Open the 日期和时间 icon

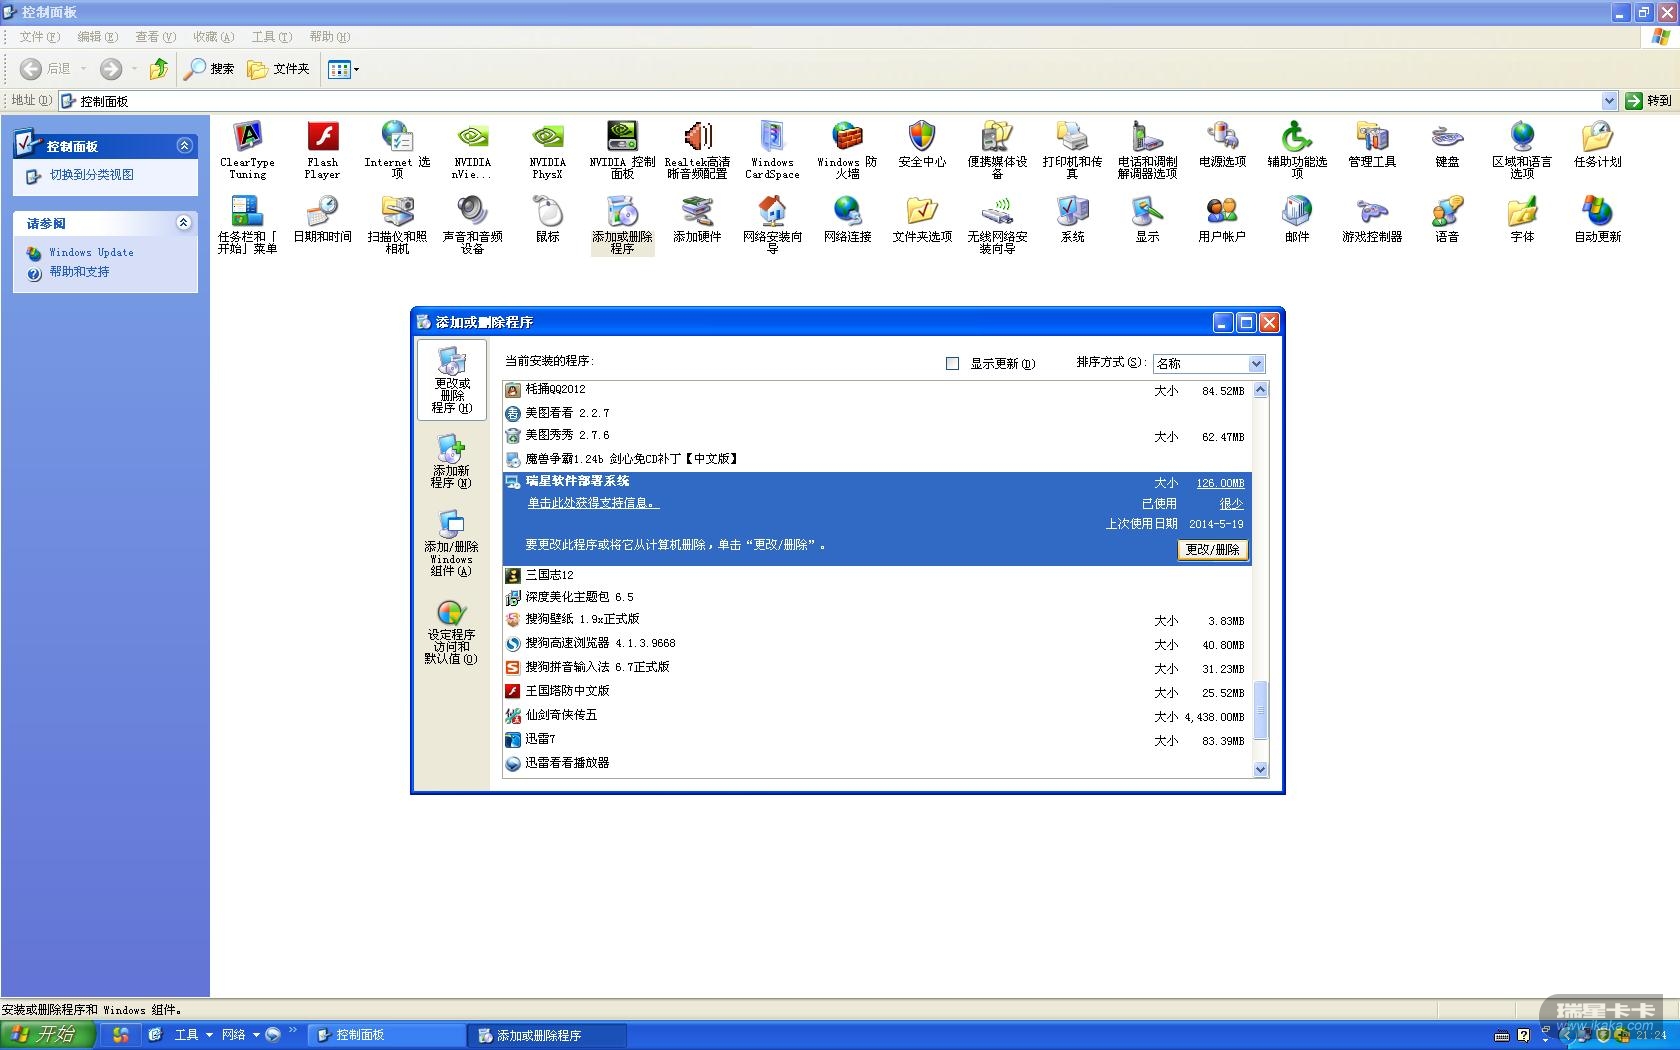[322, 220]
